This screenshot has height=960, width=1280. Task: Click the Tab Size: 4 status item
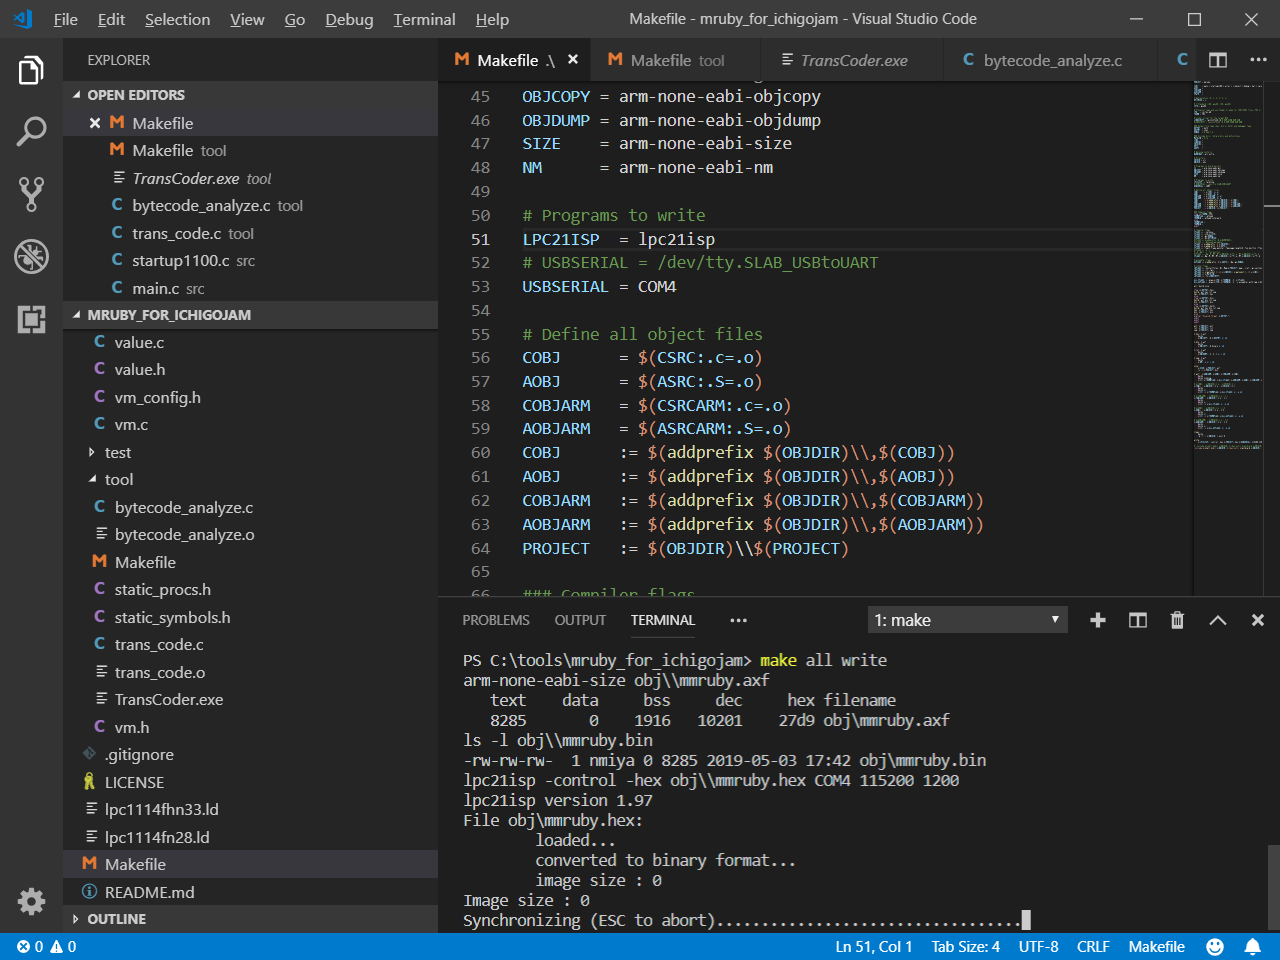pyautogui.click(x=965, y=946)
